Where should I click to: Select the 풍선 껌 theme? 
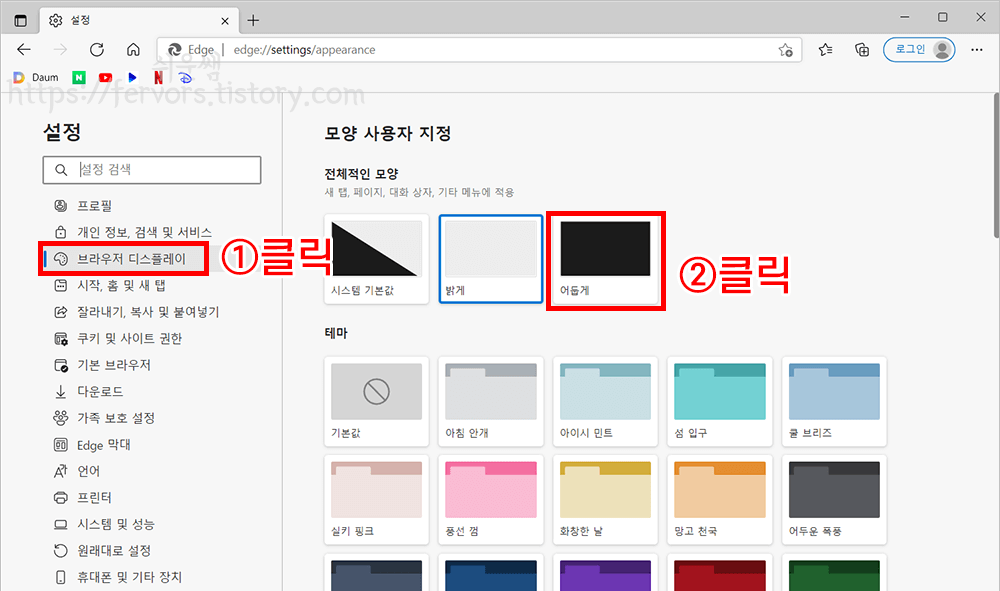[x=491, y=500]
